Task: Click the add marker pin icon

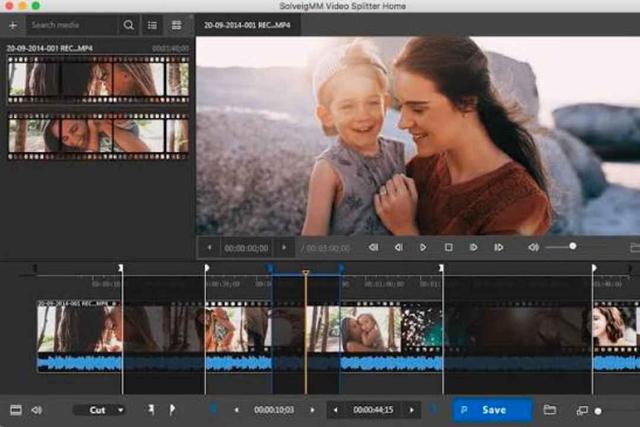Action: point(151,410)
